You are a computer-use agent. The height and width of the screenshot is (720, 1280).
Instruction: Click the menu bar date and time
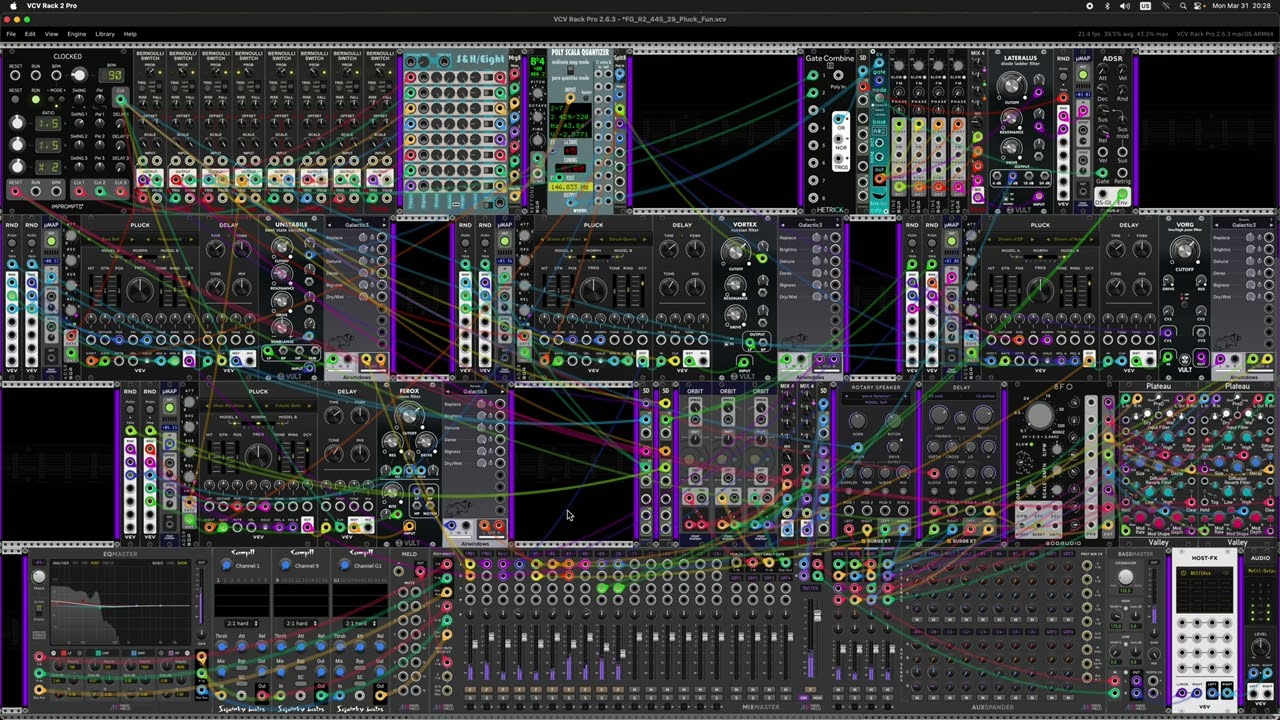(x=1240, y=6)
